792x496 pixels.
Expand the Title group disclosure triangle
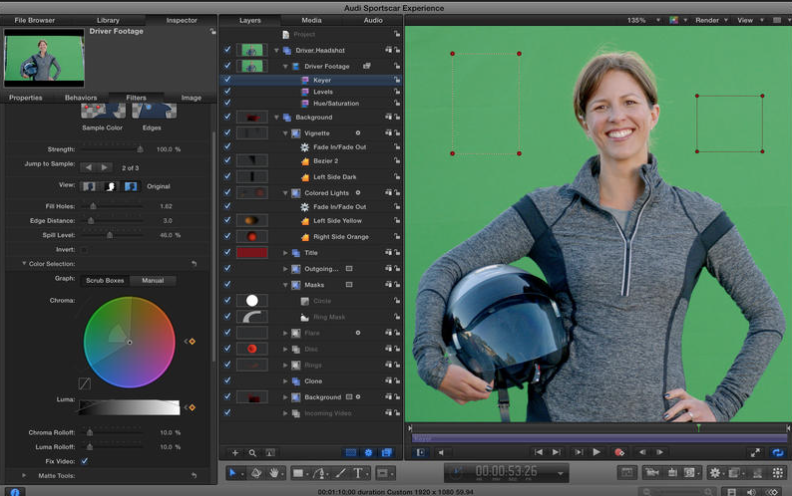pyautogui.click(x=285, y=253)
